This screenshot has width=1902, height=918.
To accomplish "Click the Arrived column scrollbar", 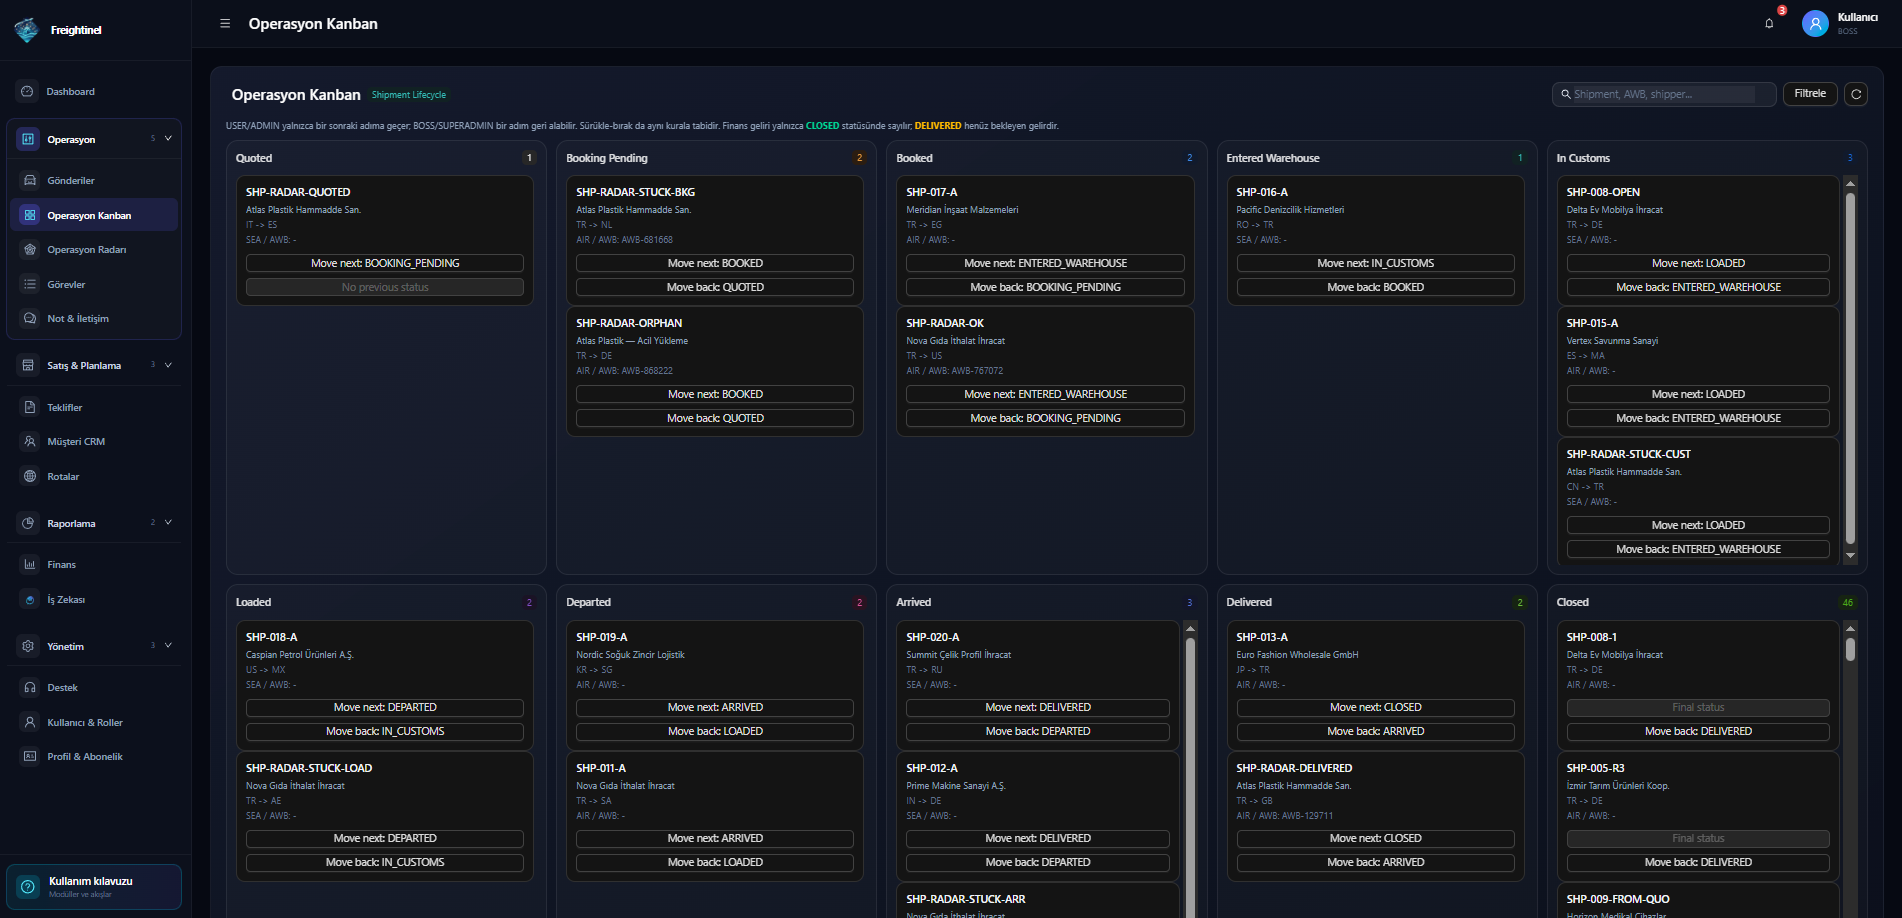I will coord(1190,777).
